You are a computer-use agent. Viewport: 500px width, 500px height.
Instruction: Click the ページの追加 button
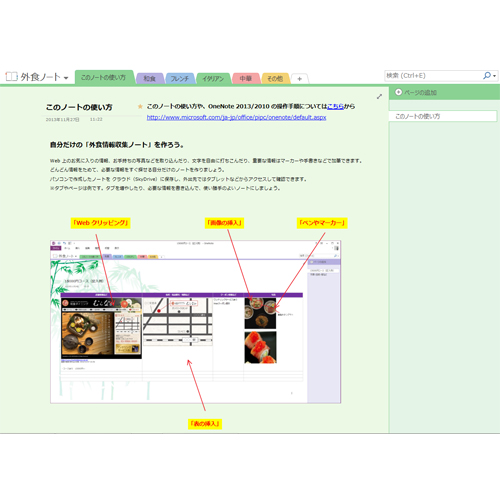pyautogui.click(x=416, y=92)
